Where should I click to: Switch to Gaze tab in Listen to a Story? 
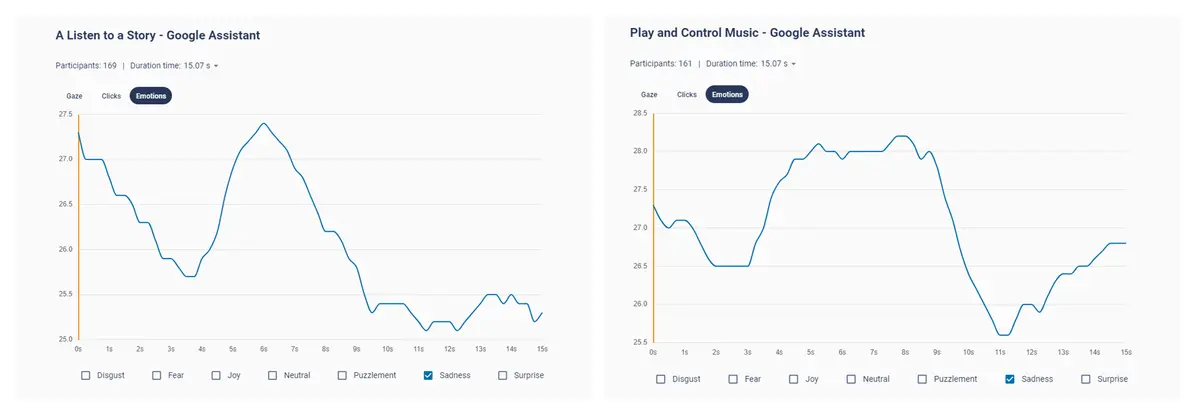pyautogui.click(x=74, y=96)
